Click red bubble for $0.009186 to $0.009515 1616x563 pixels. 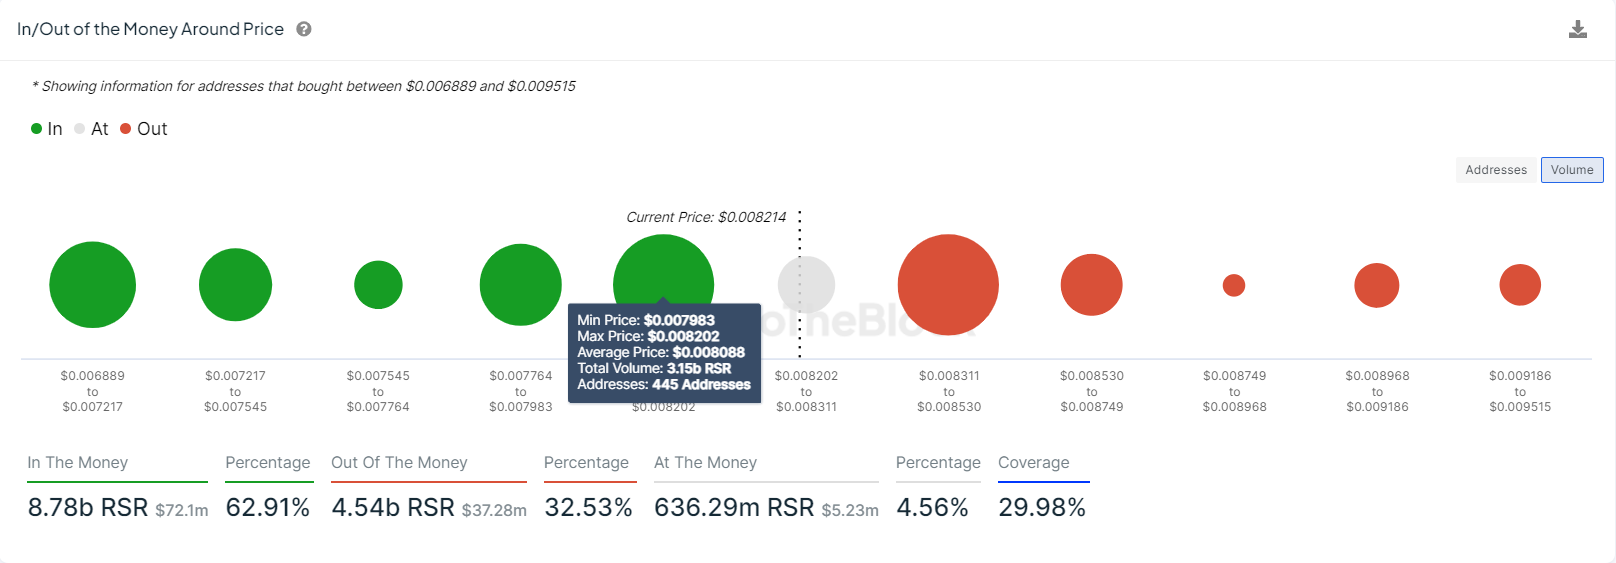[1520, 285]
